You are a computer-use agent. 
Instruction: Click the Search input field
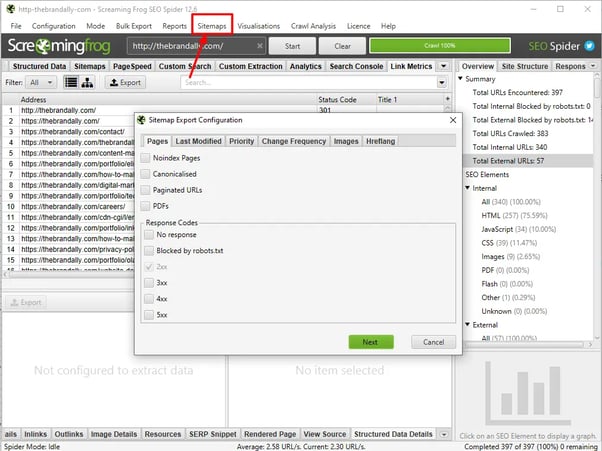point(308,82)
